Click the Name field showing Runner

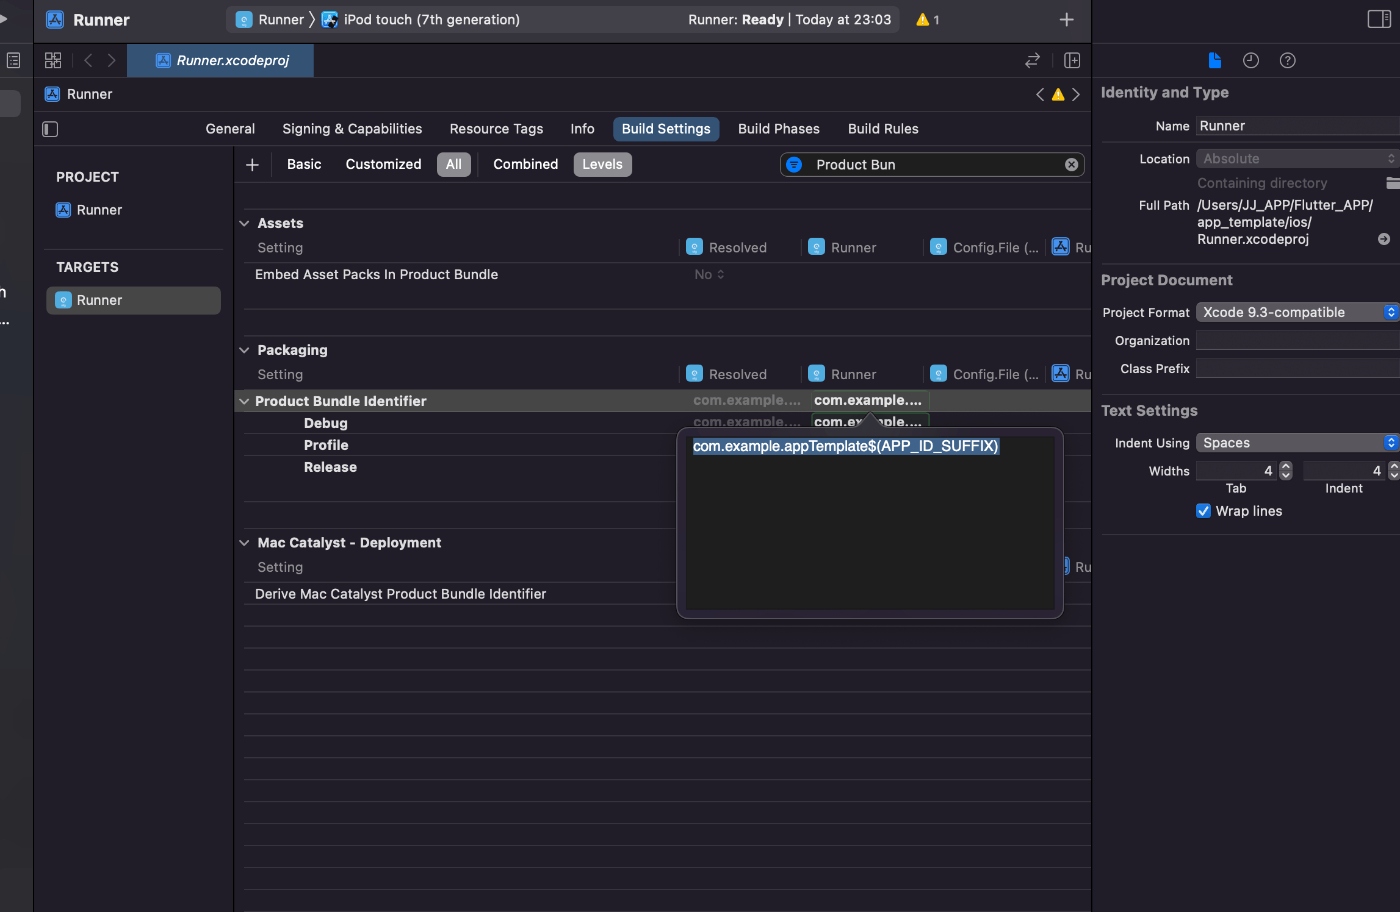(x=1298, y=126)
